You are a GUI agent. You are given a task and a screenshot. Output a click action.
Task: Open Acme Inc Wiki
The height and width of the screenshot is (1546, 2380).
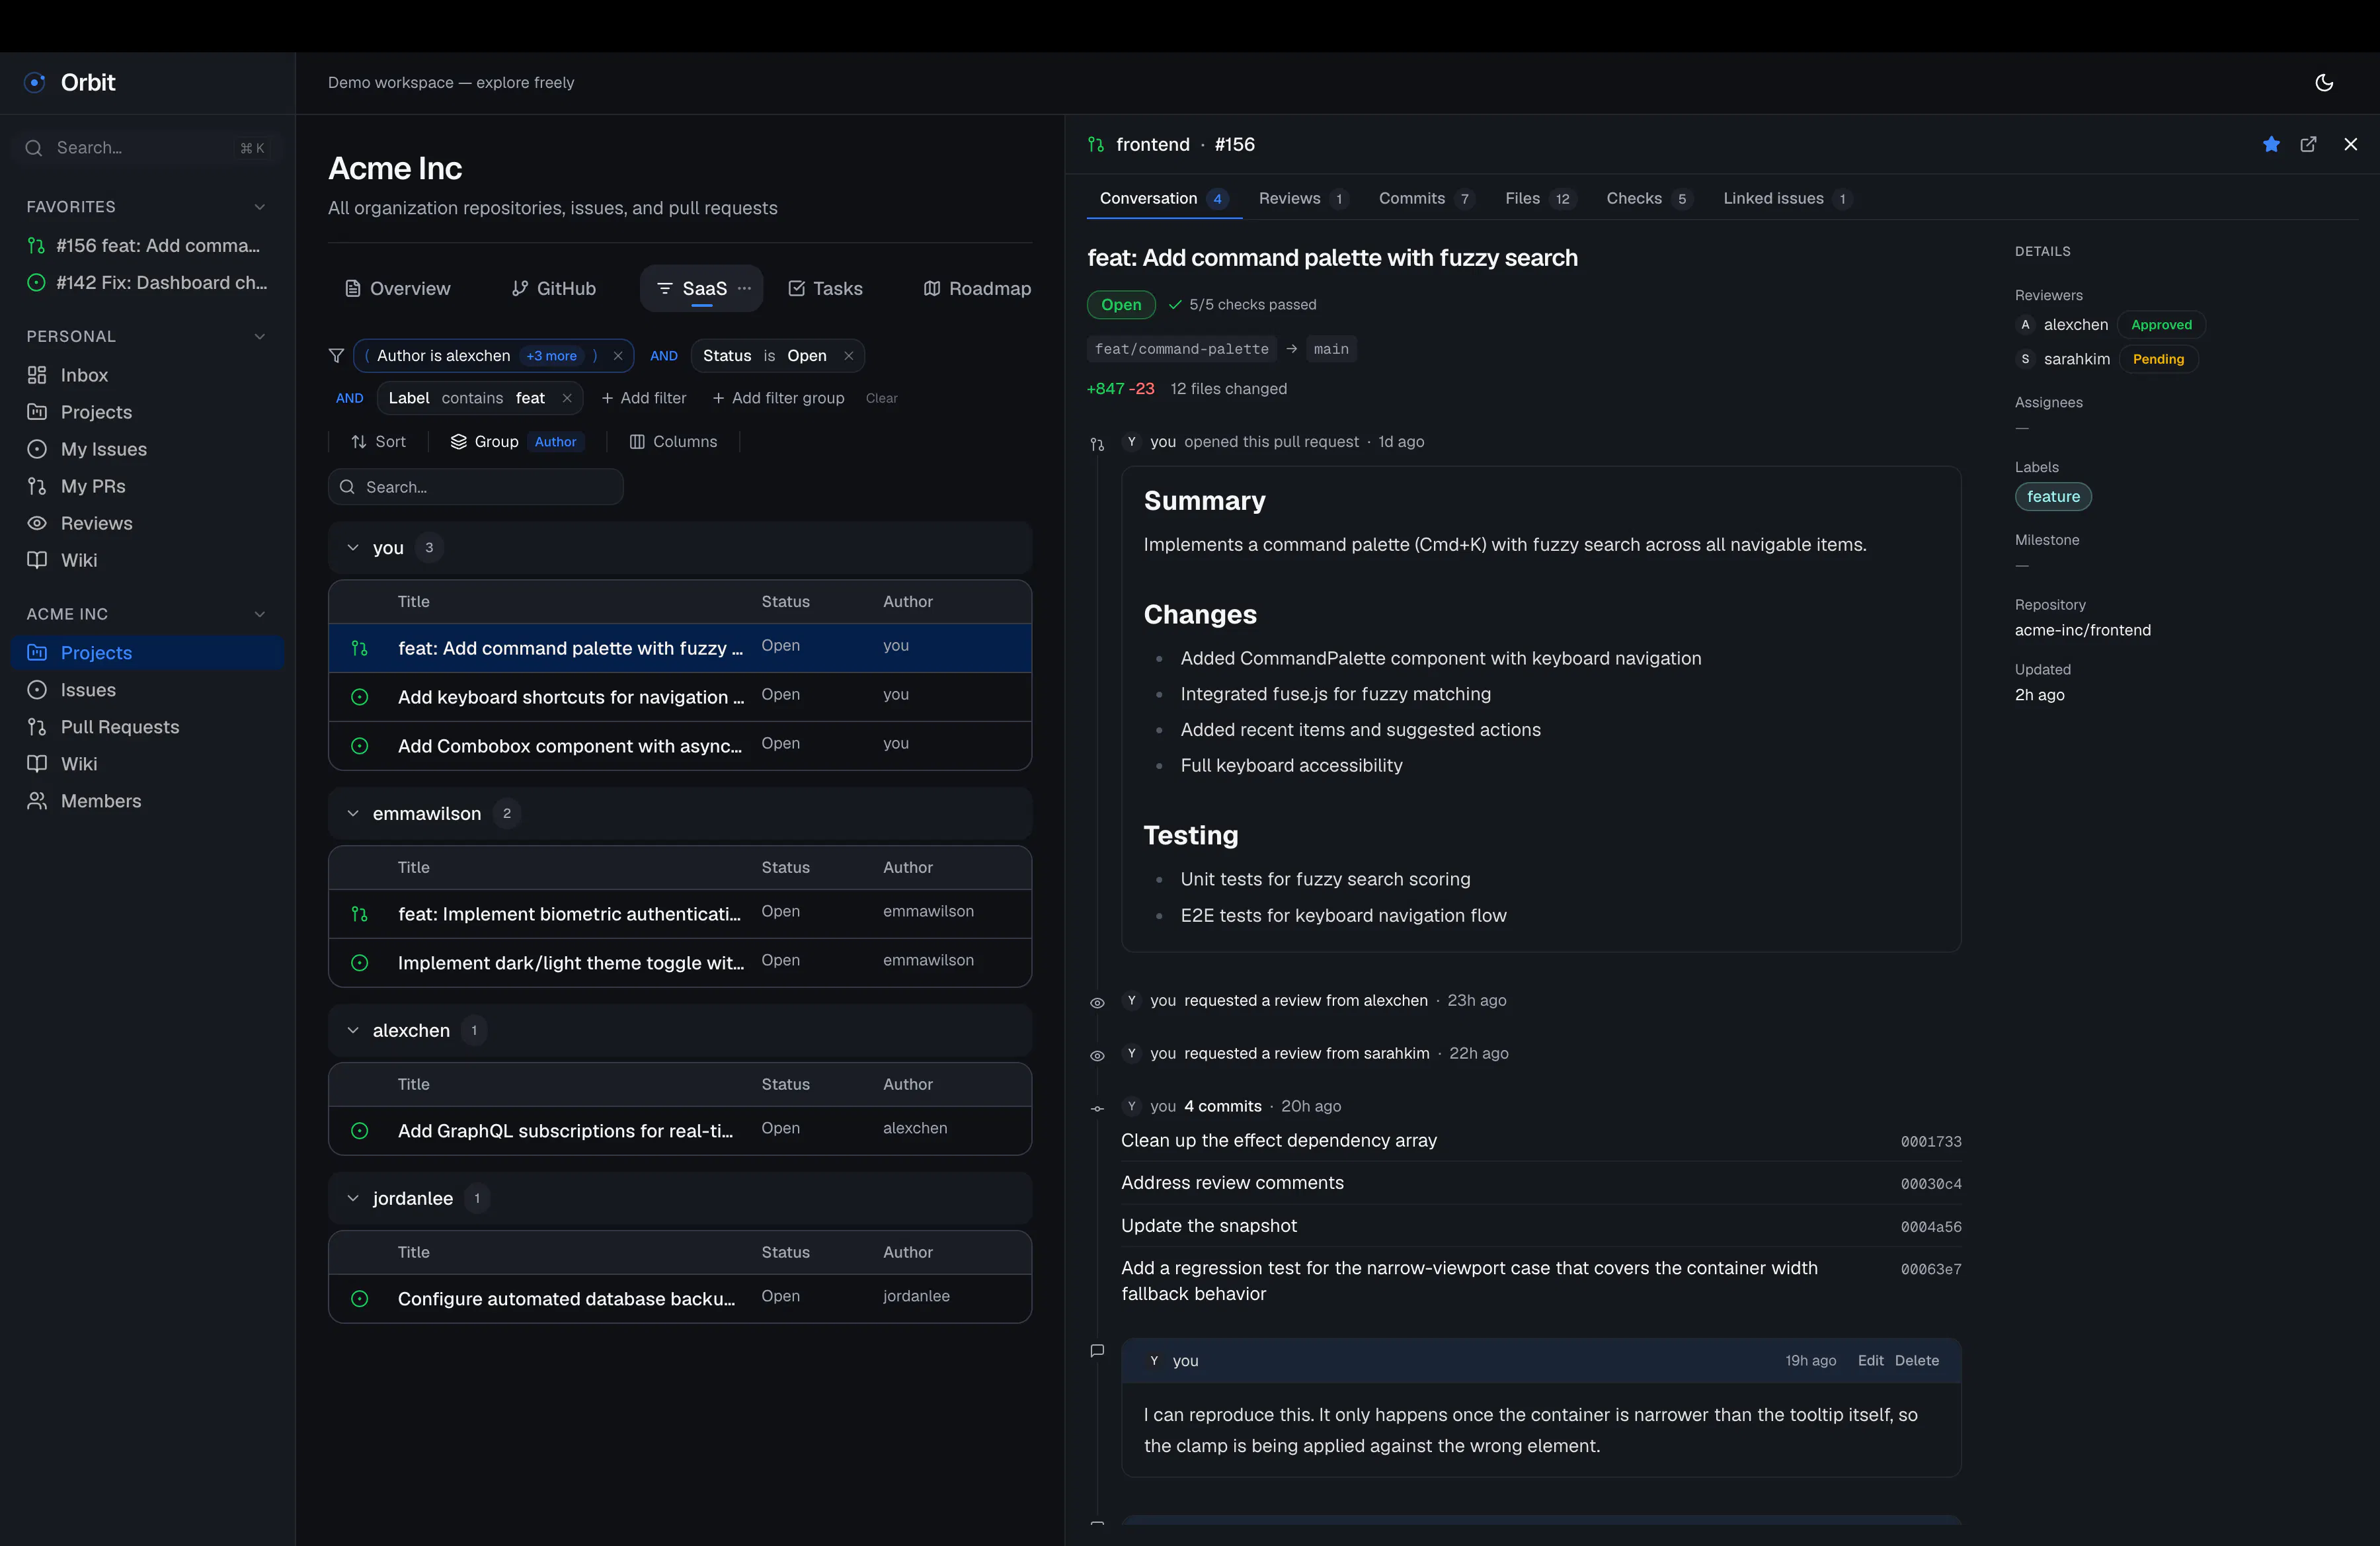click(x=147, y=764)
